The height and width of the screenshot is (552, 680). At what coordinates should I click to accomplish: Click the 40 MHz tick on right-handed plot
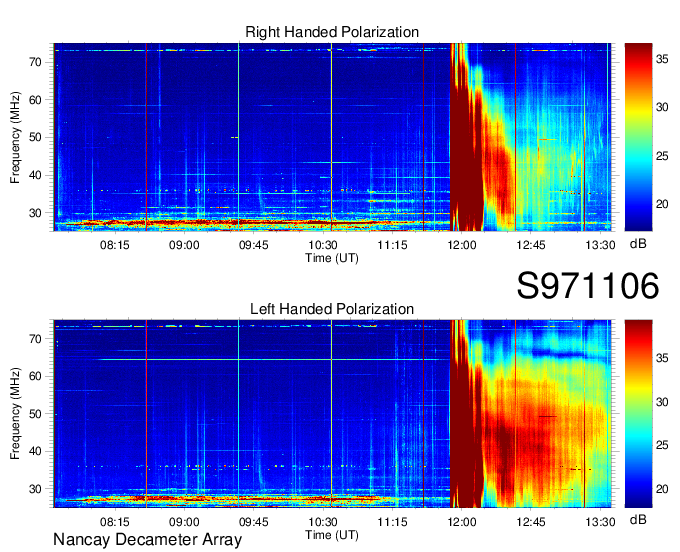(36, 175)
